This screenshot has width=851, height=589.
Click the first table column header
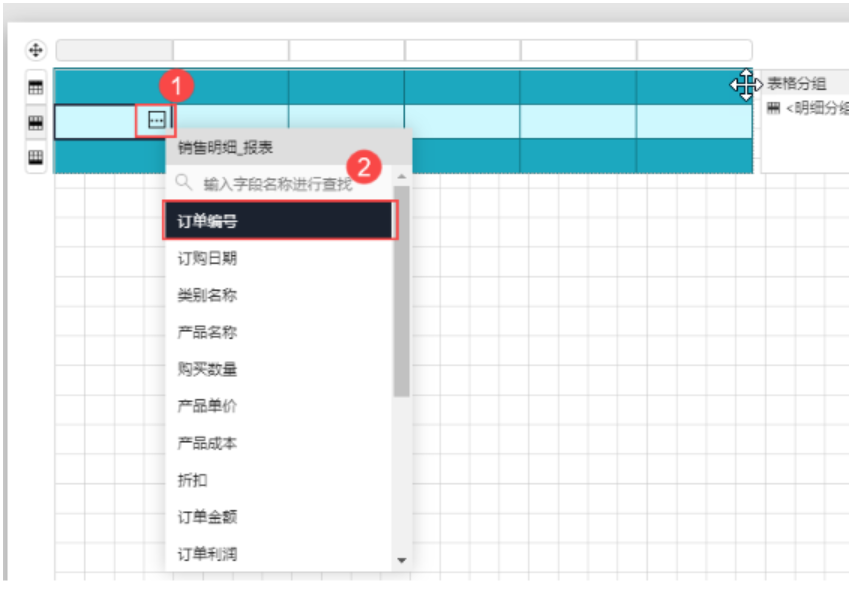pyautogui.click(x=114, y=50)
